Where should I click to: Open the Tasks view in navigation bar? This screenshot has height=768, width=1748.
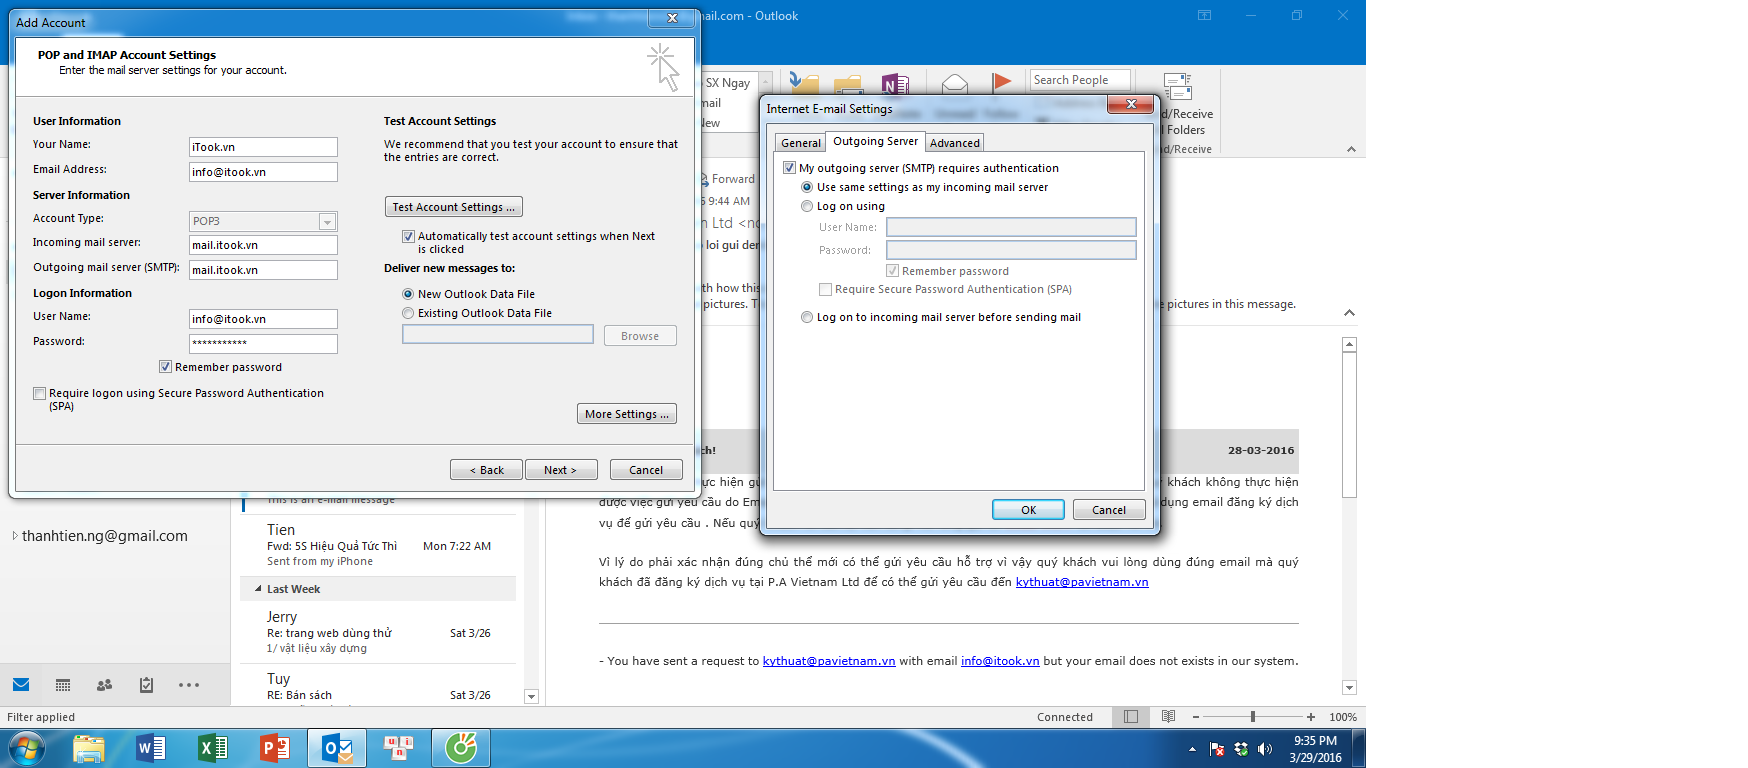(x=146, y=685)
